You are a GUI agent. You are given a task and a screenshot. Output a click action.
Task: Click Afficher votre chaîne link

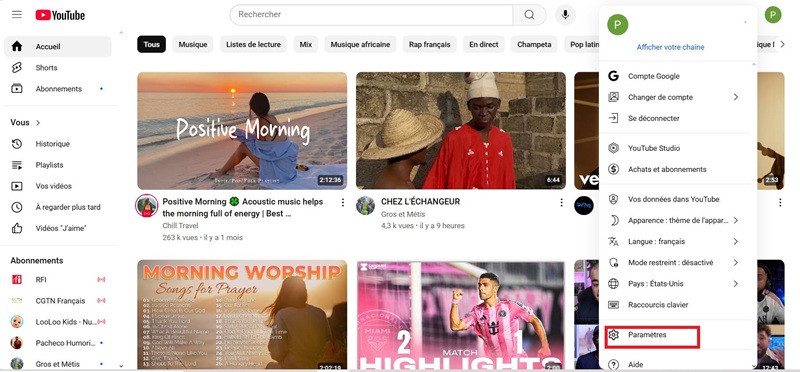click(x=670, y=47)
